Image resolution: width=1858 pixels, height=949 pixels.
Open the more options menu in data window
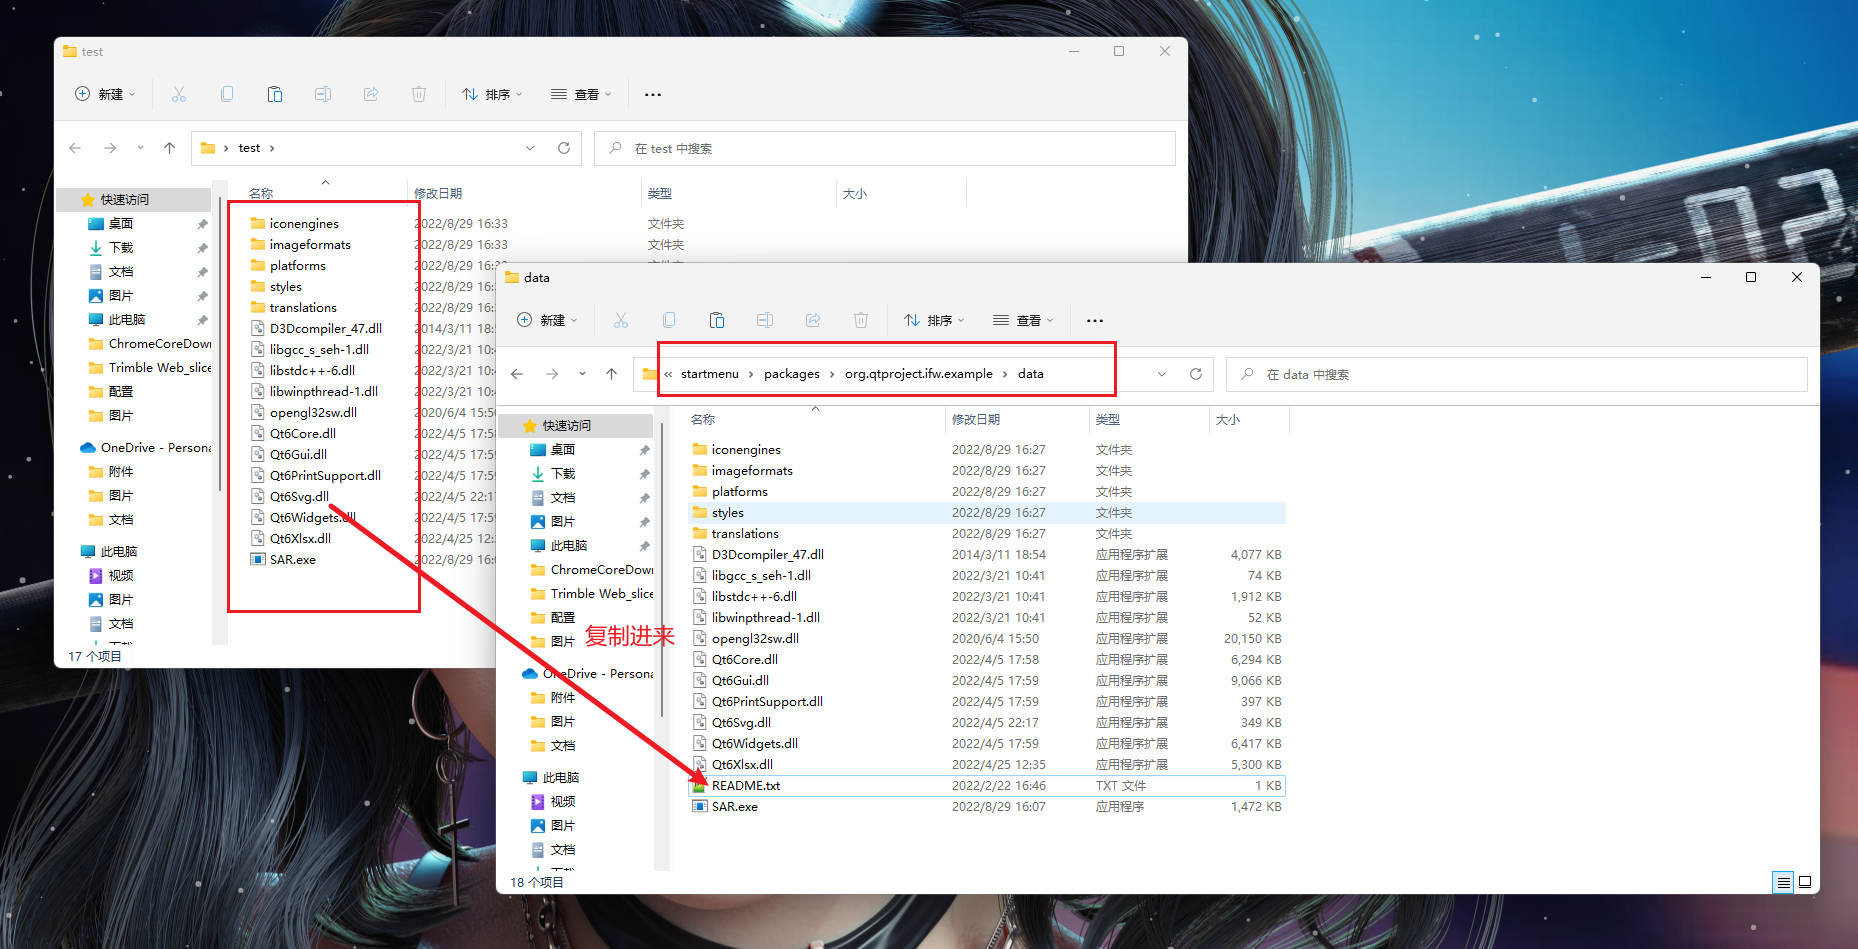click(1095, 320)
